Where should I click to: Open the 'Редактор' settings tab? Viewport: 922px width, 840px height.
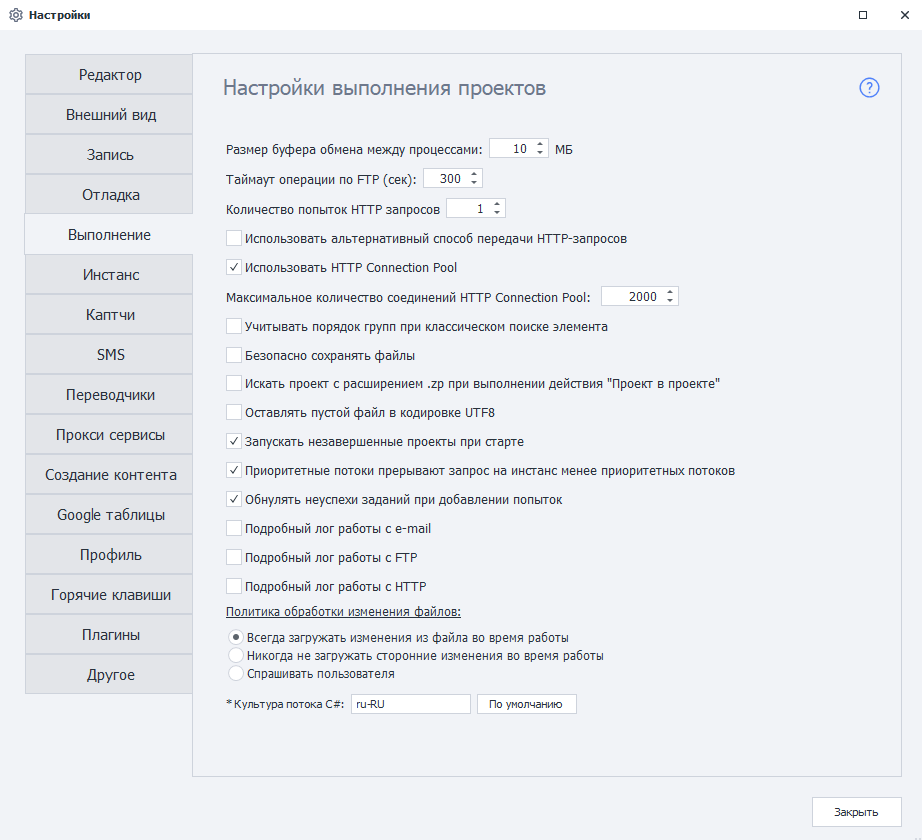click(110, 75)
